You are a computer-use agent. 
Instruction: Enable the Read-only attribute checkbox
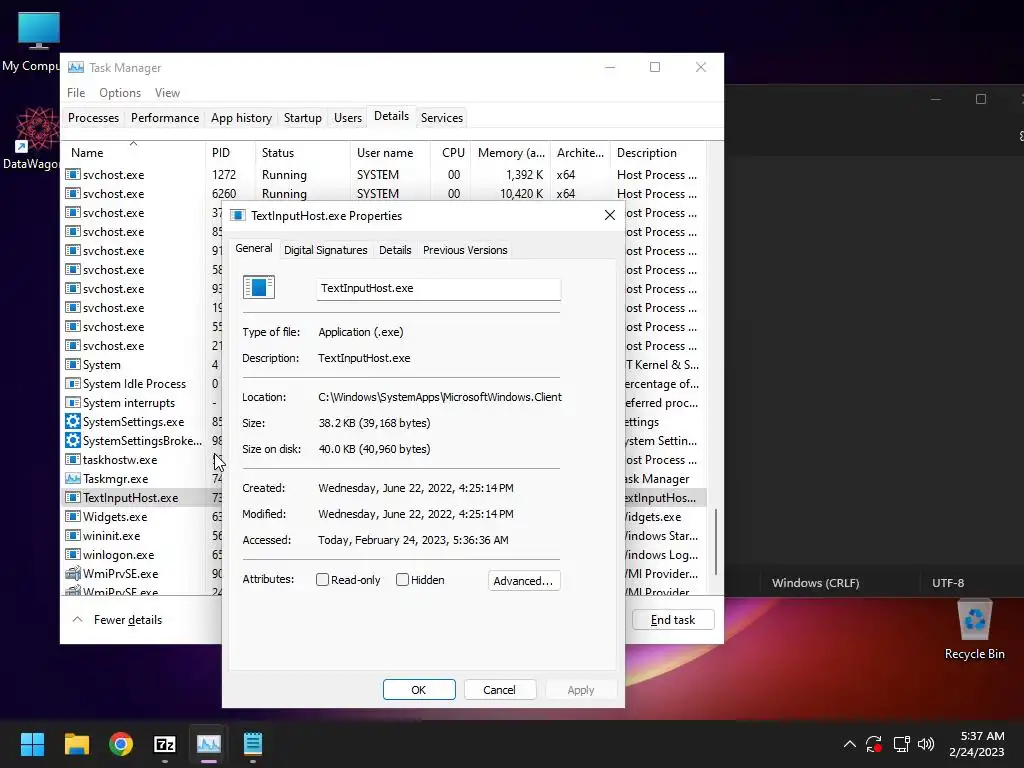click(322, 579)
